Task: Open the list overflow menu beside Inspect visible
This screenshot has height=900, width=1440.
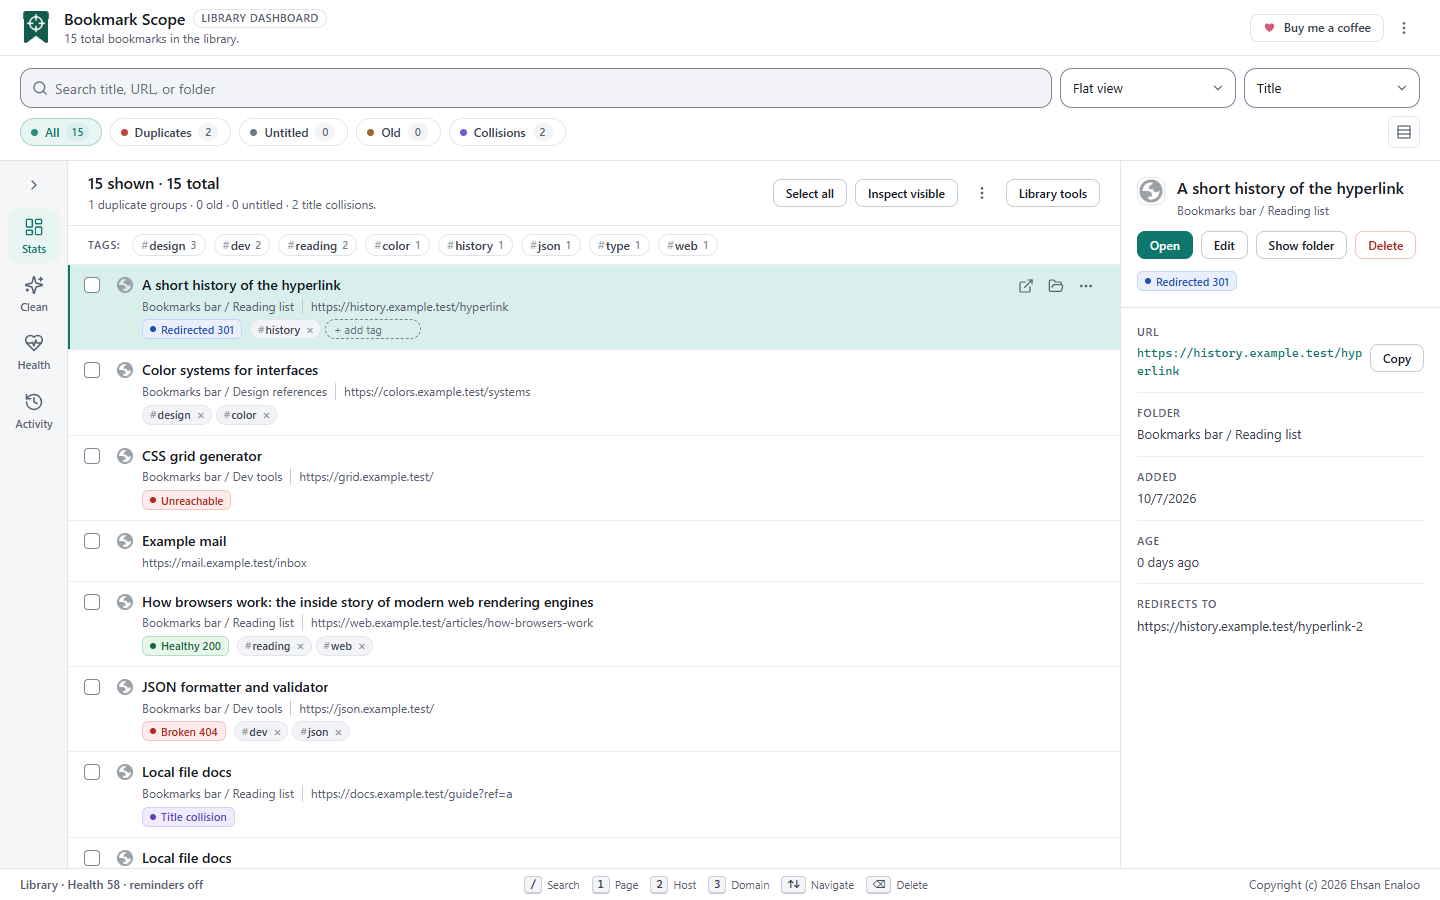Action: click(982, 193)
